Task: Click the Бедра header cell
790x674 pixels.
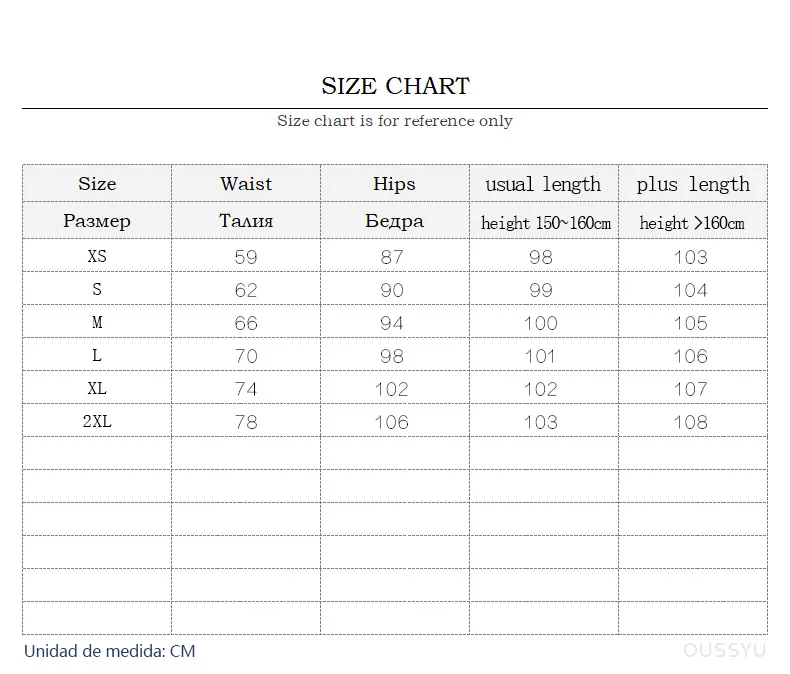Action: coord(394,221)
